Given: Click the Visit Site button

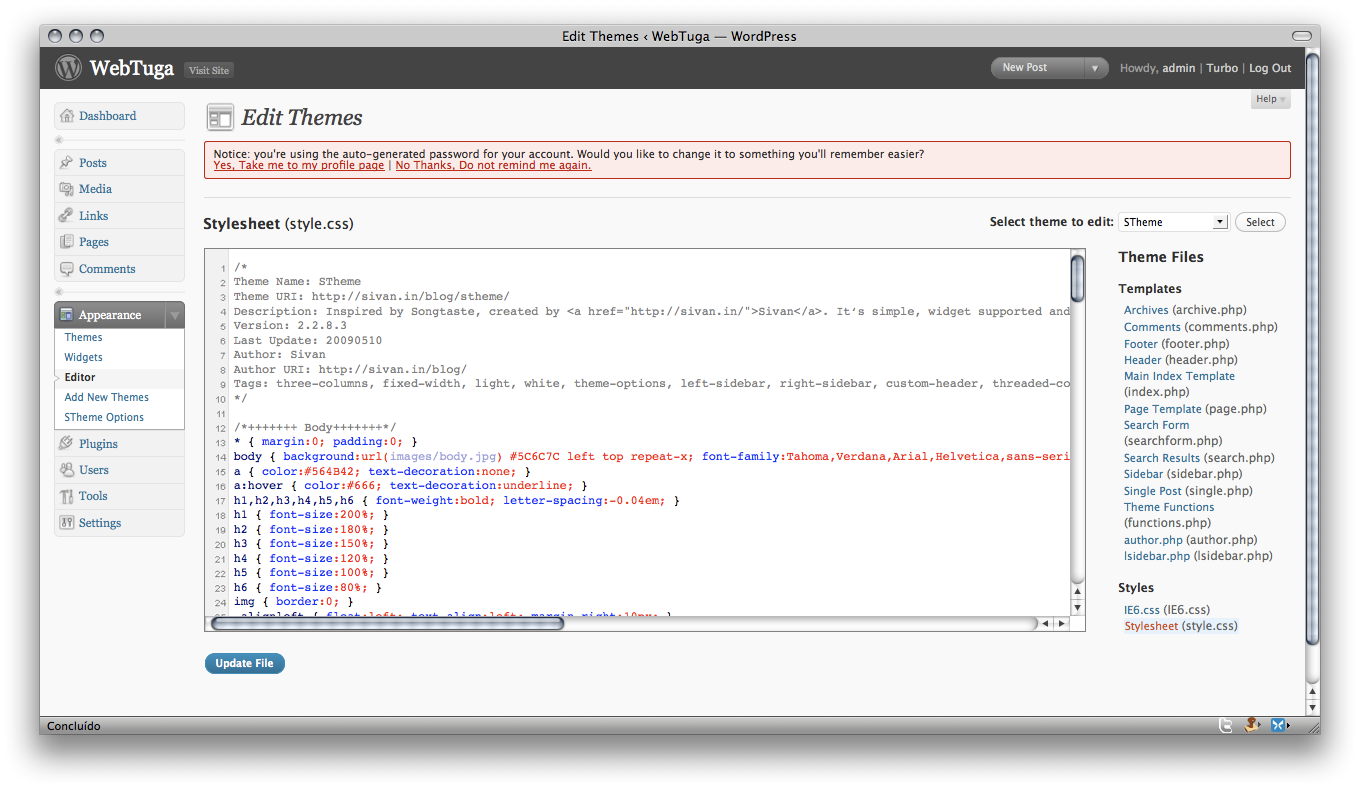Looking at the screenshot, I should click(x=209, y=70).
